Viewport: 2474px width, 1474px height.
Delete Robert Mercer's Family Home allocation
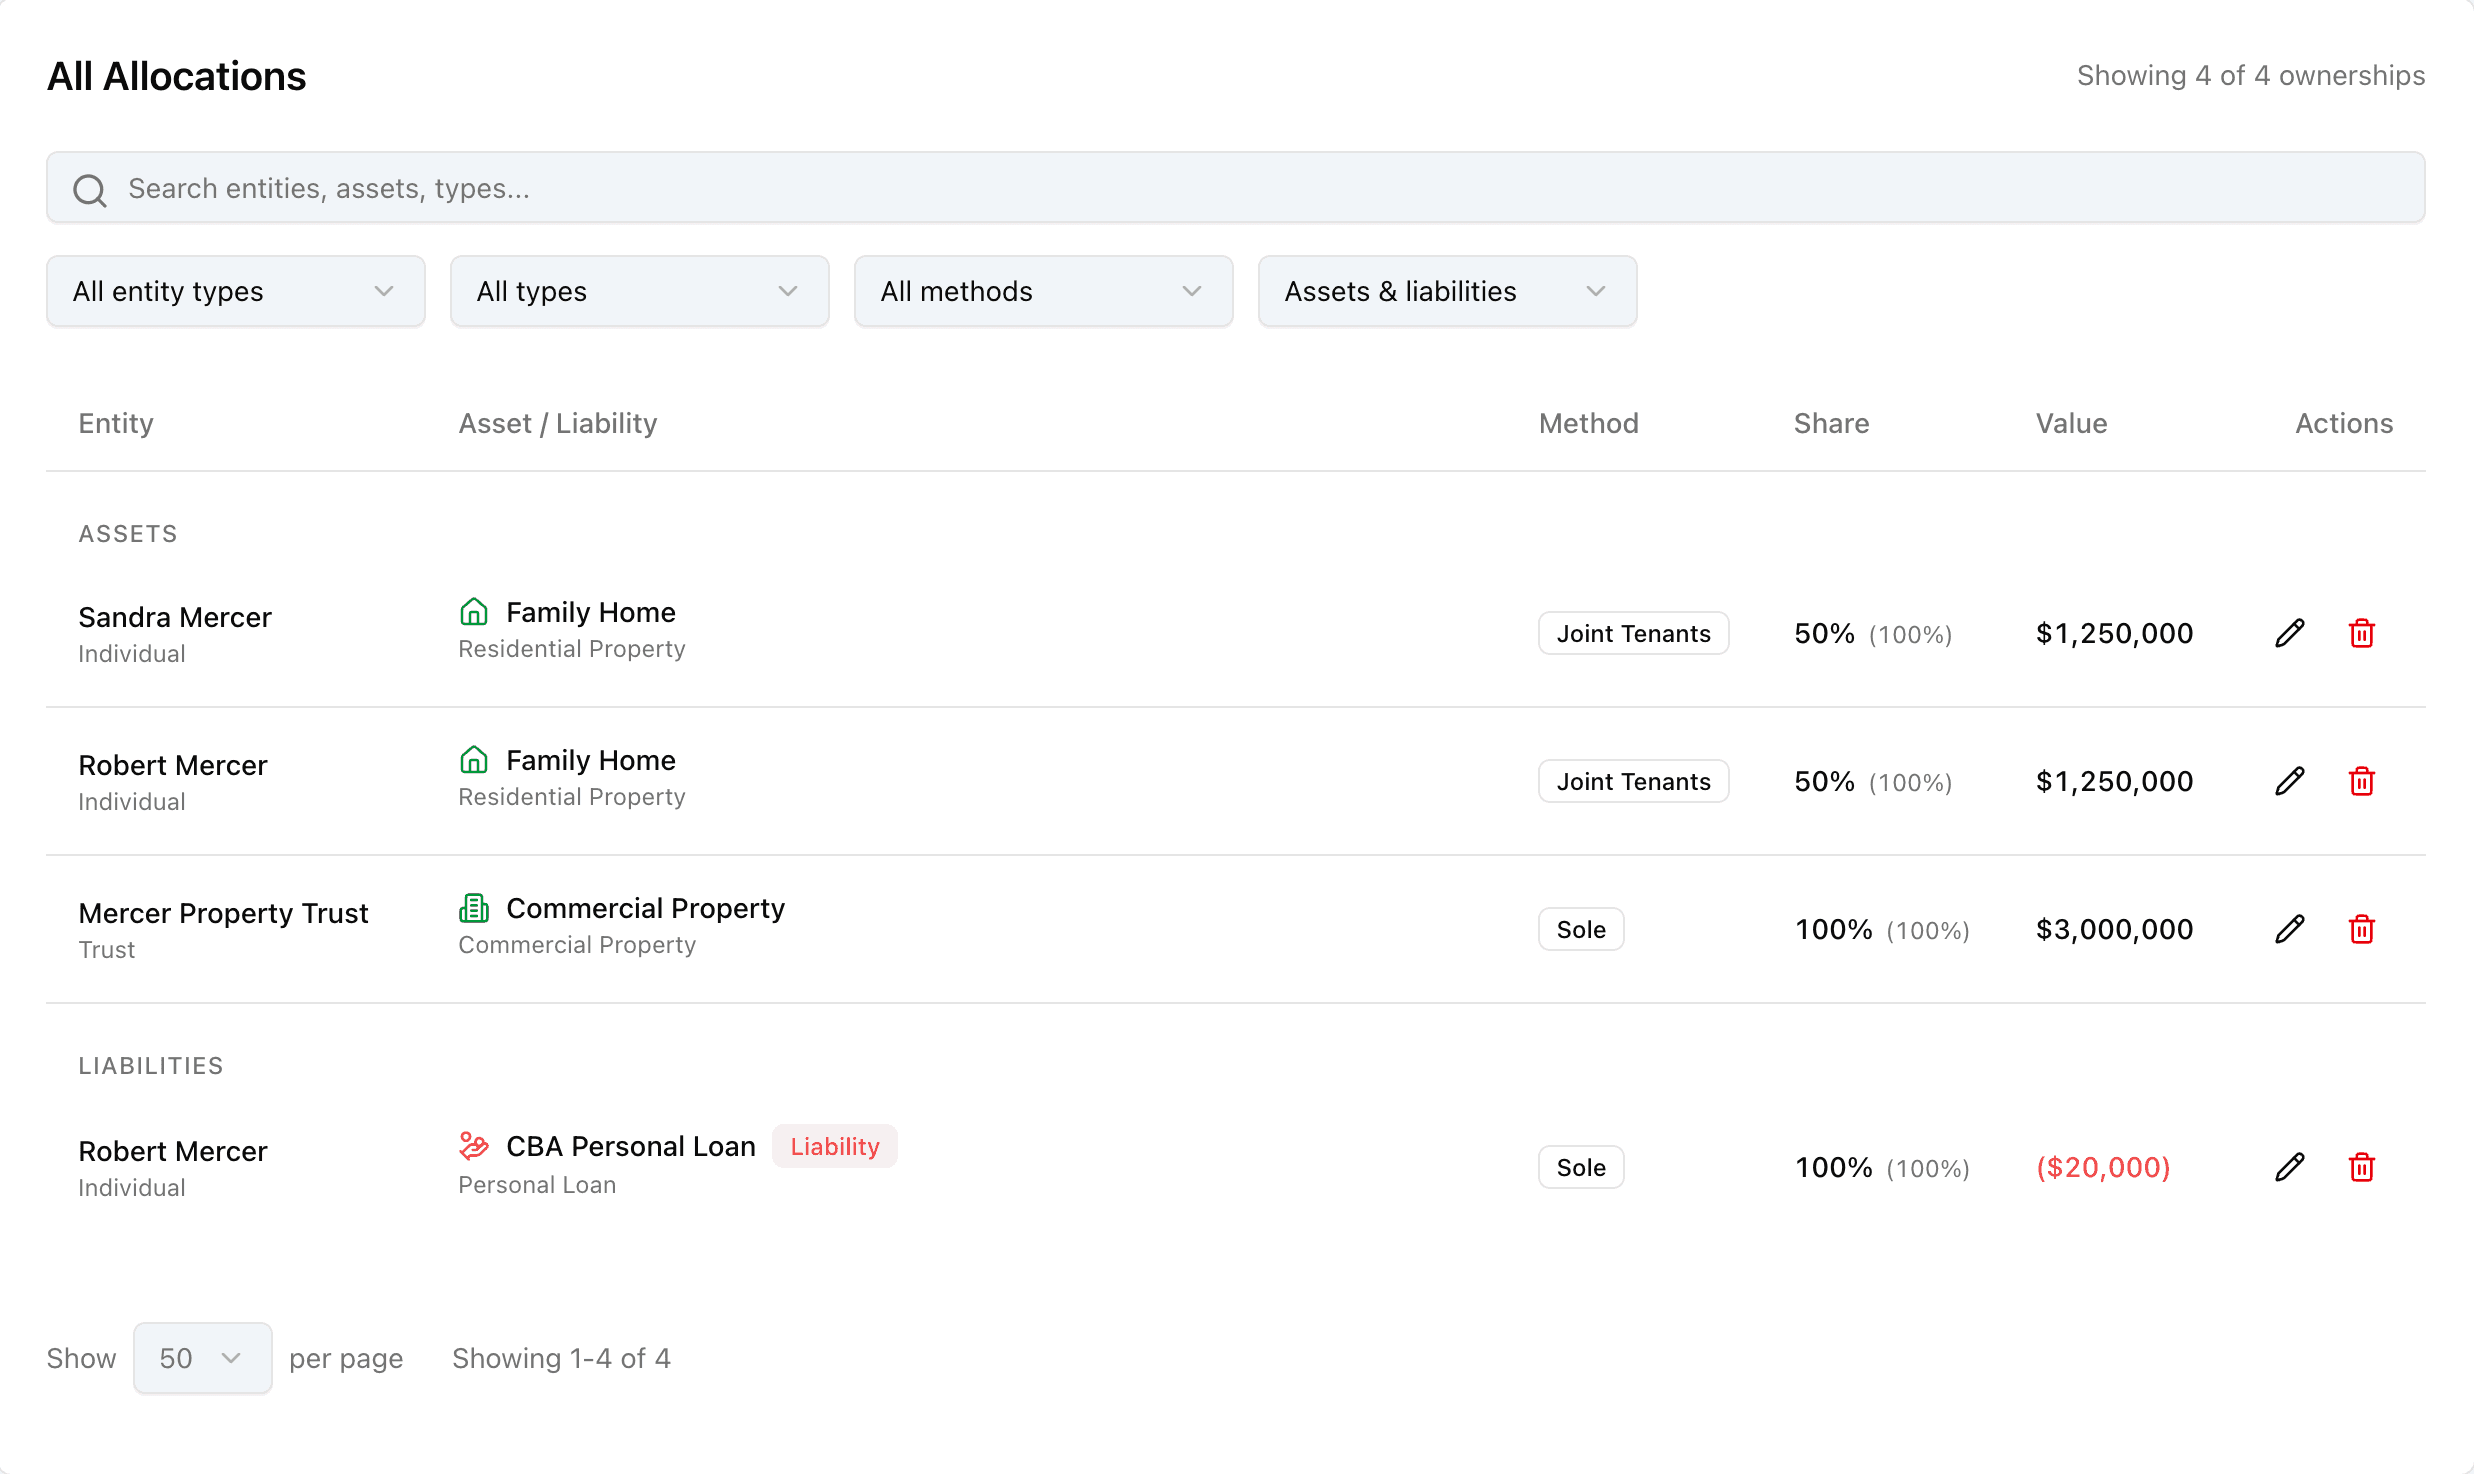tap(2361, 781)
